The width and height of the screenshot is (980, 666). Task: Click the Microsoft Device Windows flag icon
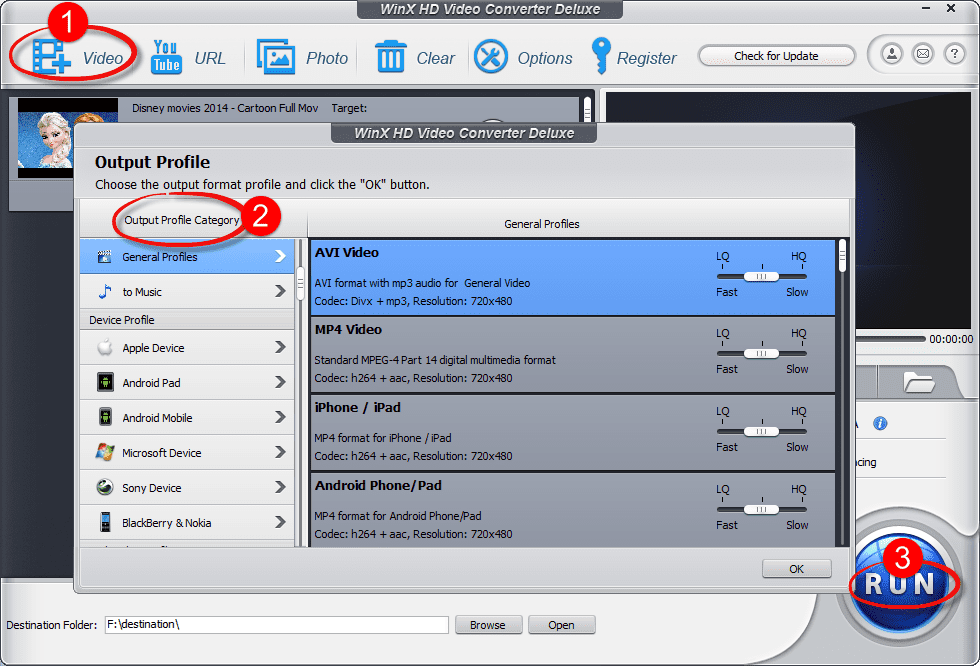coord(105,452)
